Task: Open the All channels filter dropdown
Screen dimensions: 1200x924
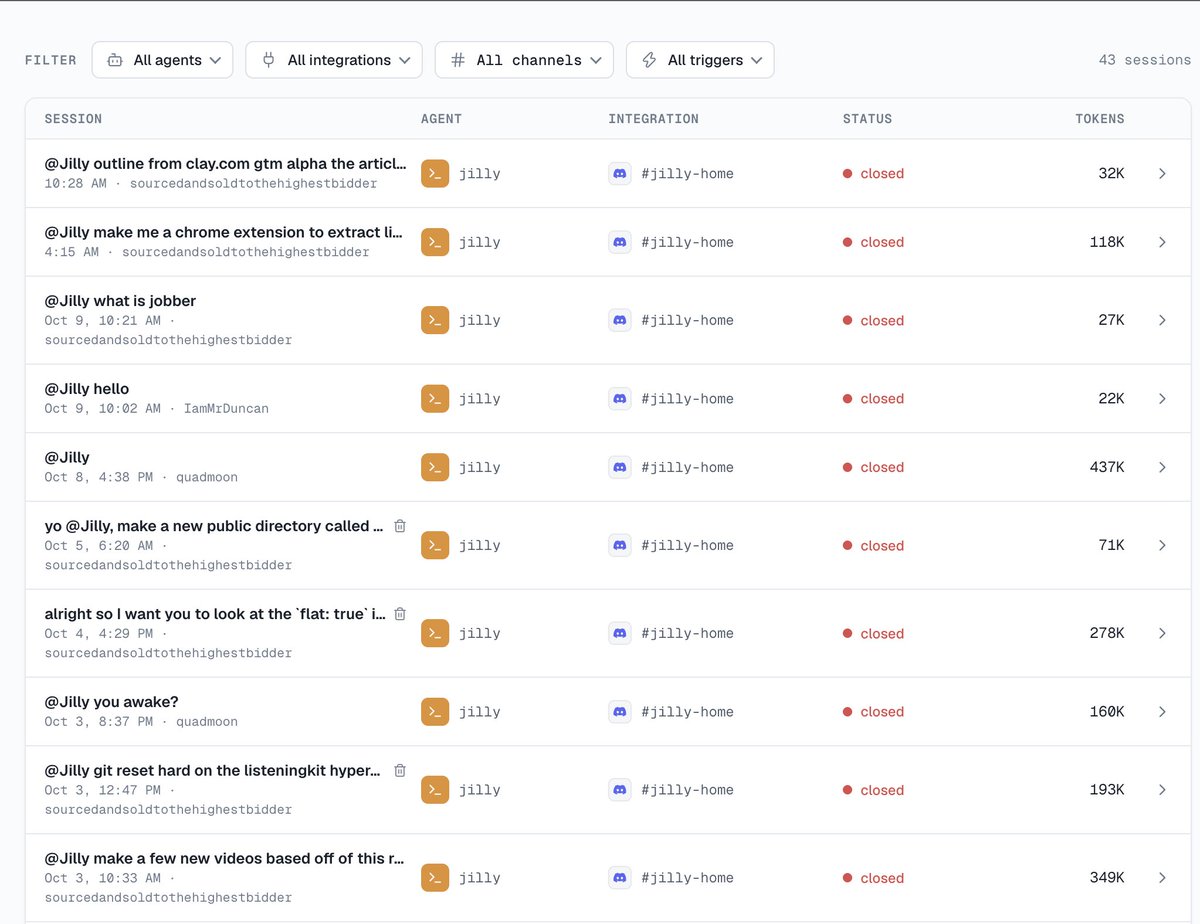Action: click(x=524, y=60)
